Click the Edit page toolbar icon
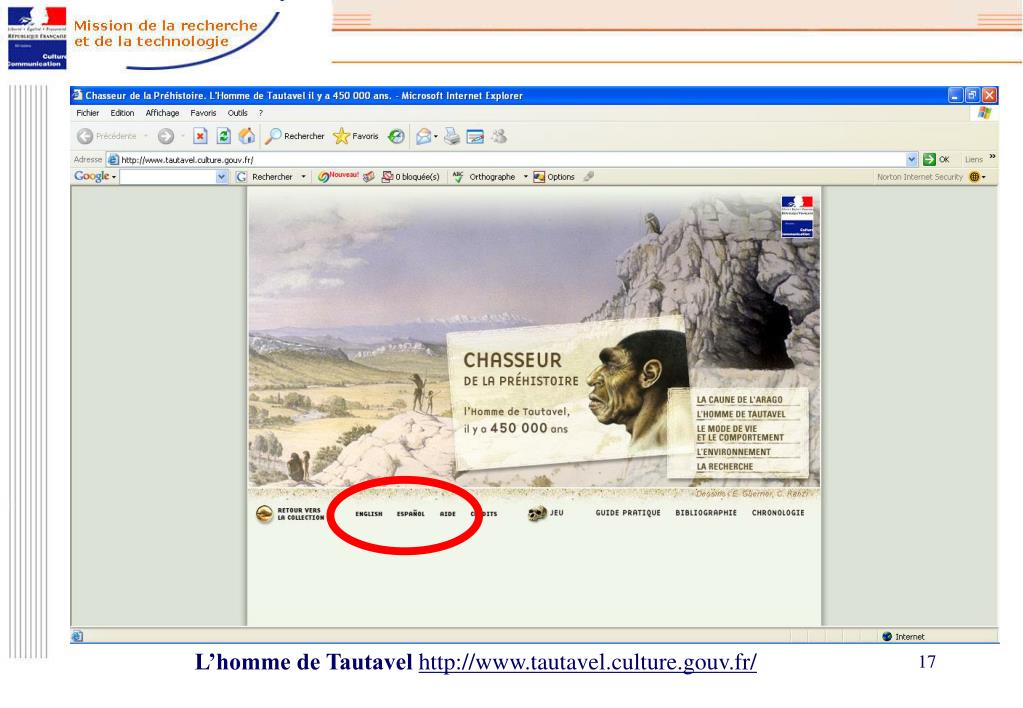Screen dimensions: 1023x708 (475, 136)
